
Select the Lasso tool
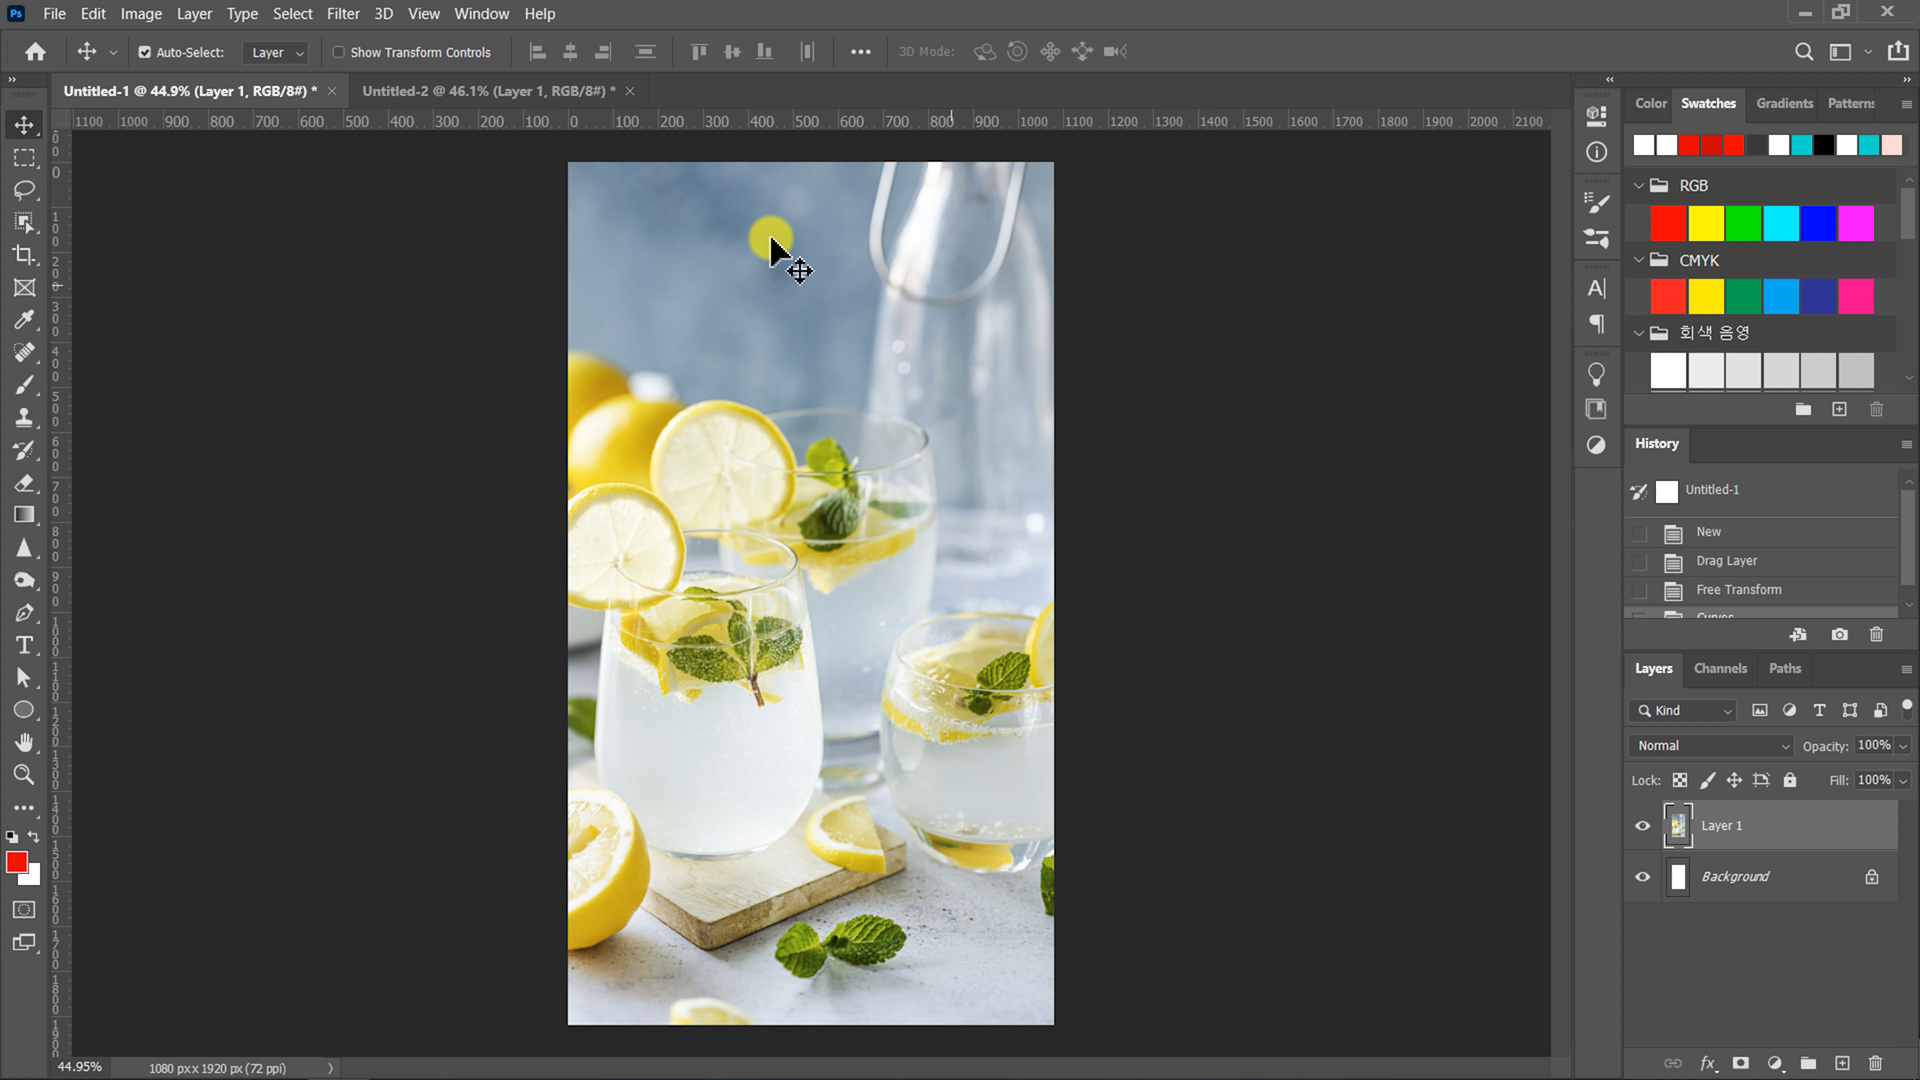(24, 190)
